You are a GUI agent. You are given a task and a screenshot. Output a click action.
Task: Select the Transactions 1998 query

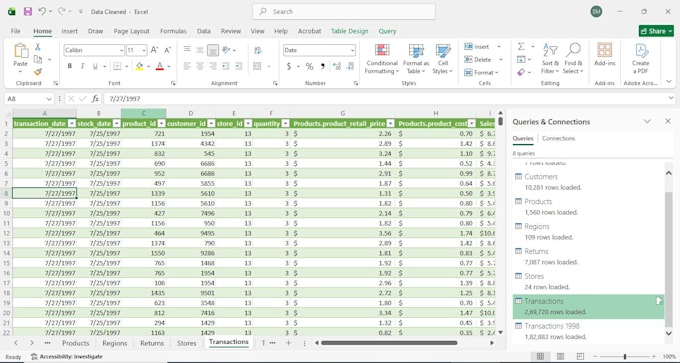coord(588,331)
